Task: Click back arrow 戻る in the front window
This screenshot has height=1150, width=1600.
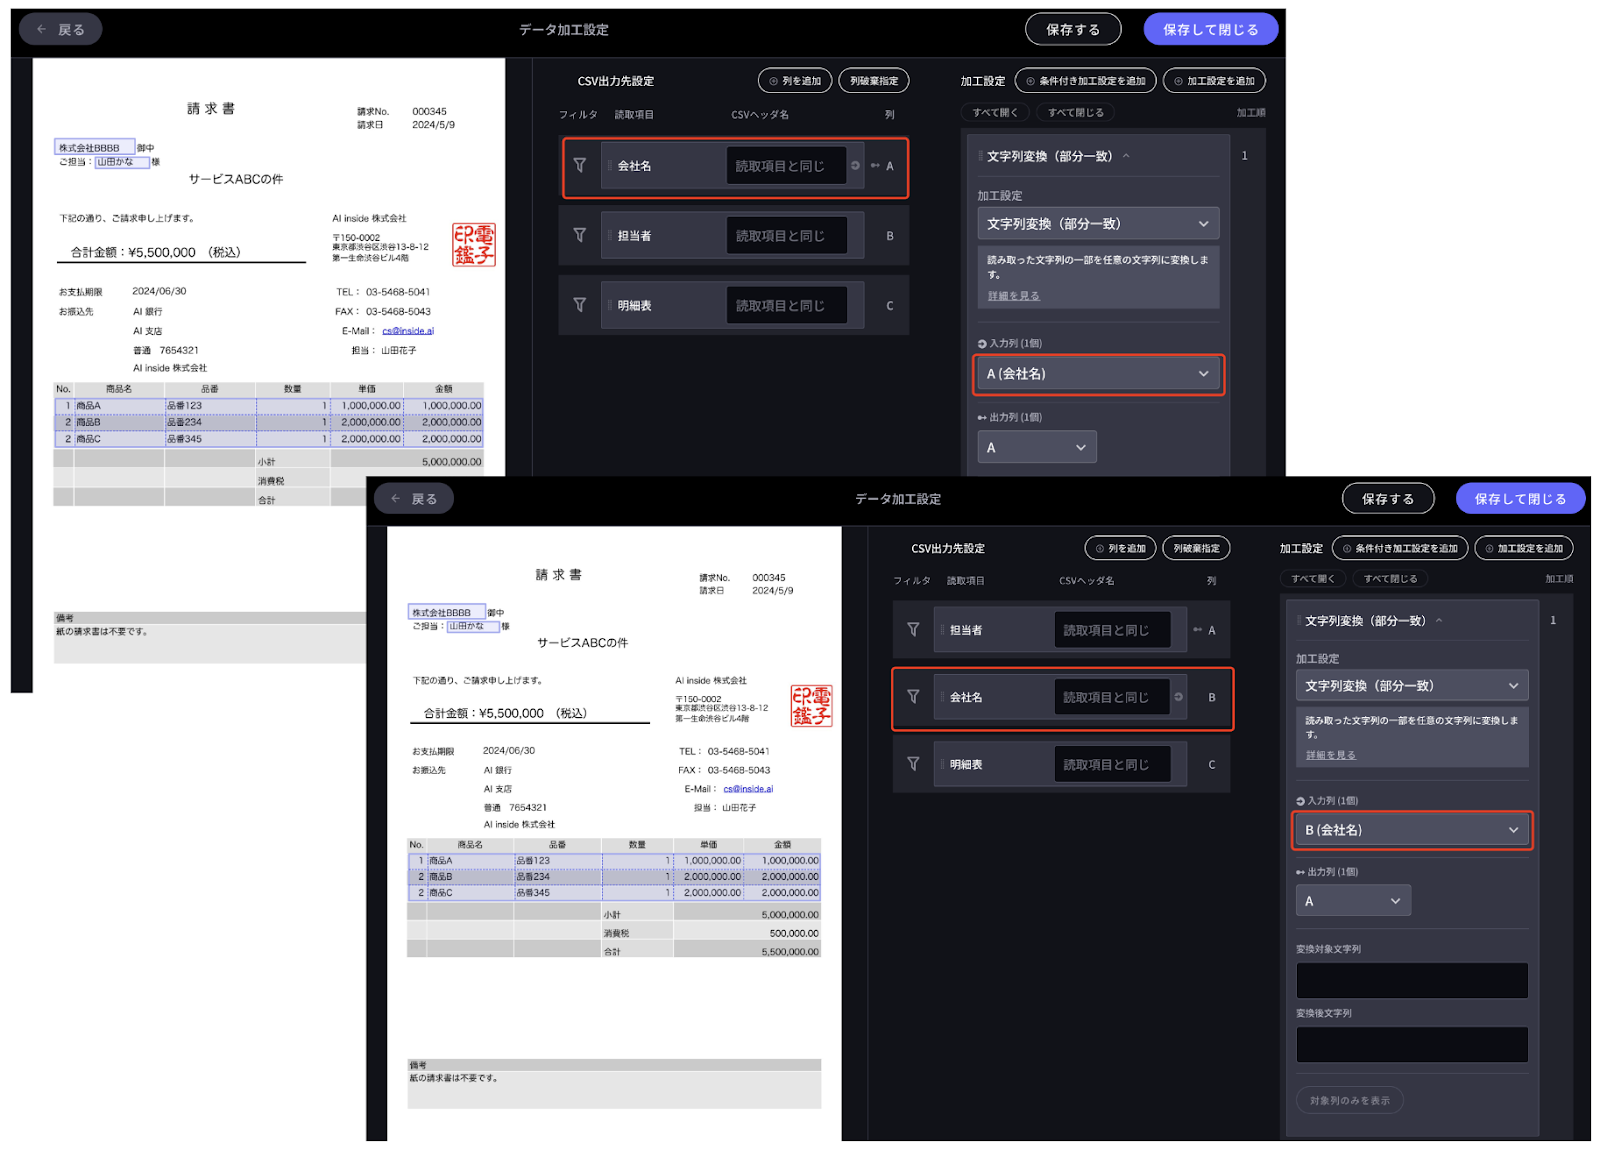Action: [x=414, y=499]
